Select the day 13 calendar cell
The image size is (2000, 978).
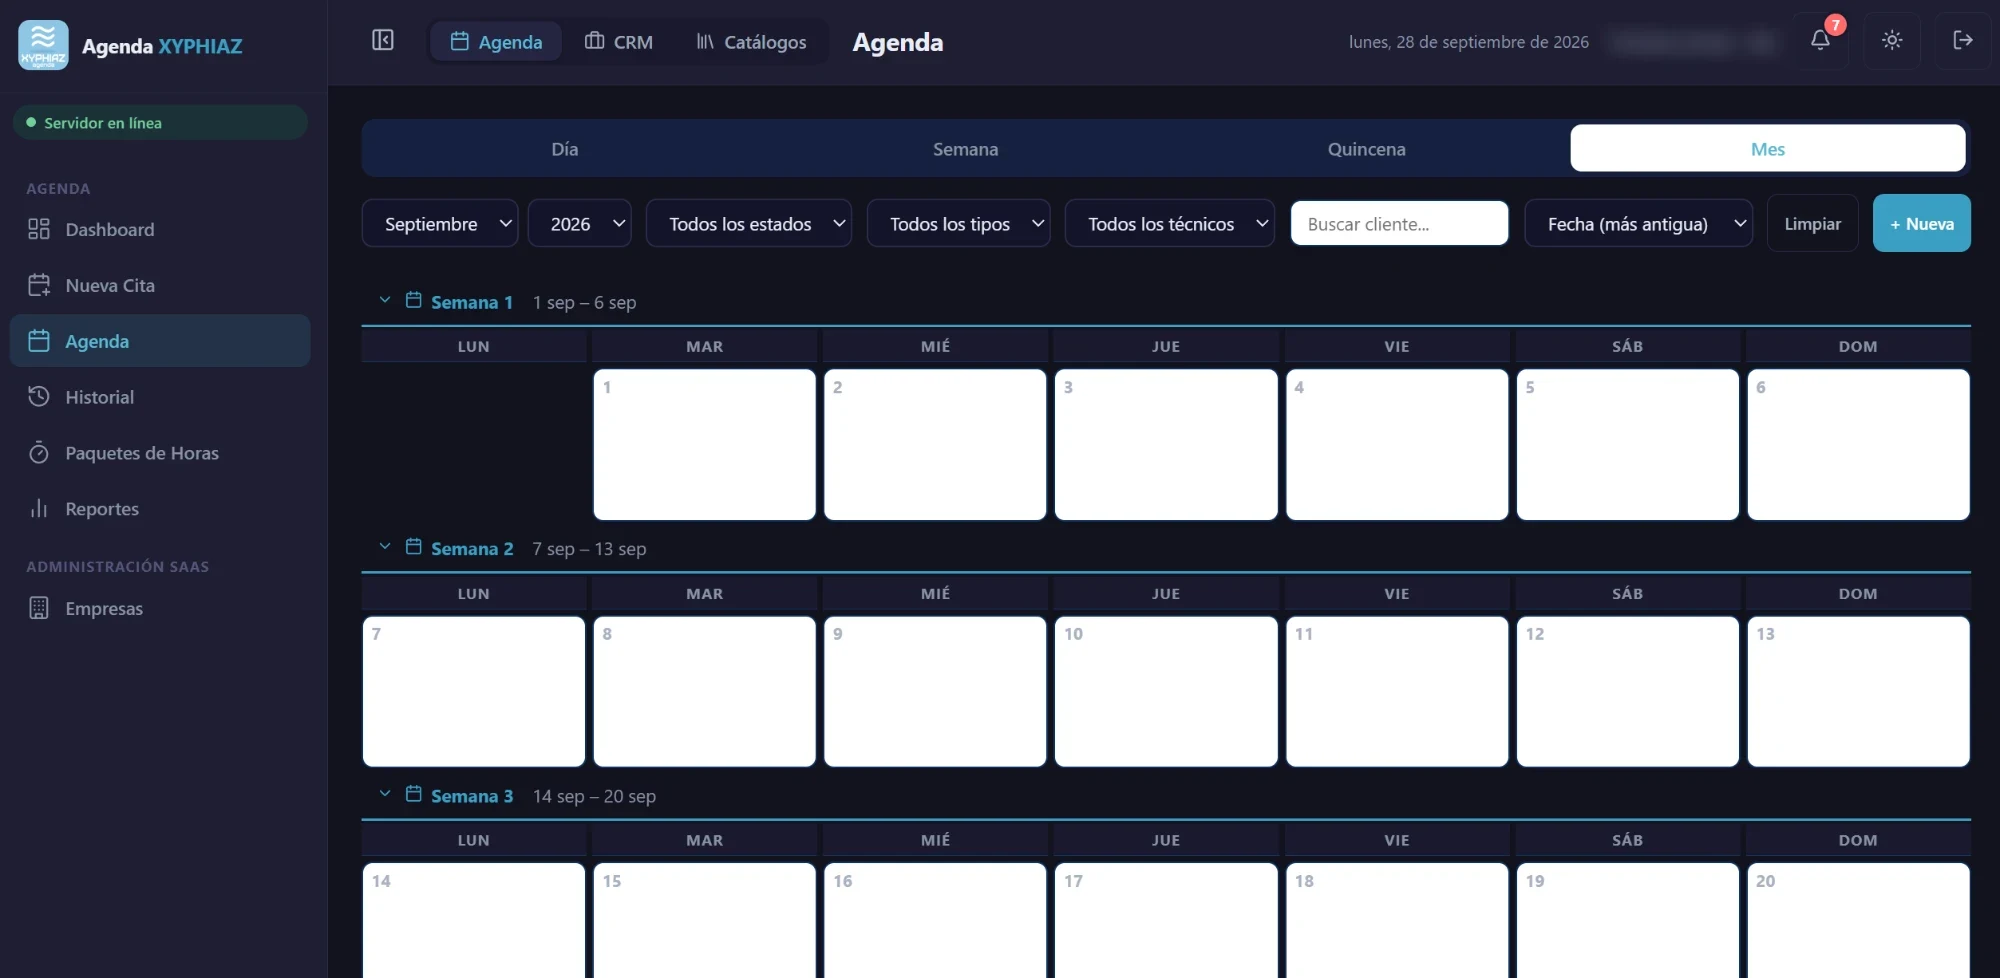pyautogui.click(x=1858, y=691)
